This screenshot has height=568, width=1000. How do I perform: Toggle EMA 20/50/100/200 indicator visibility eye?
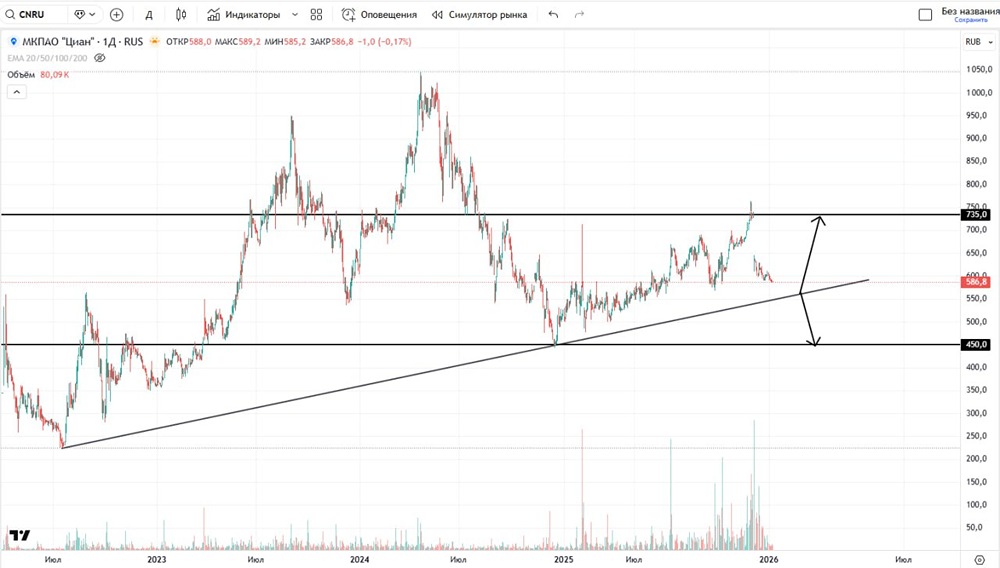99,58
